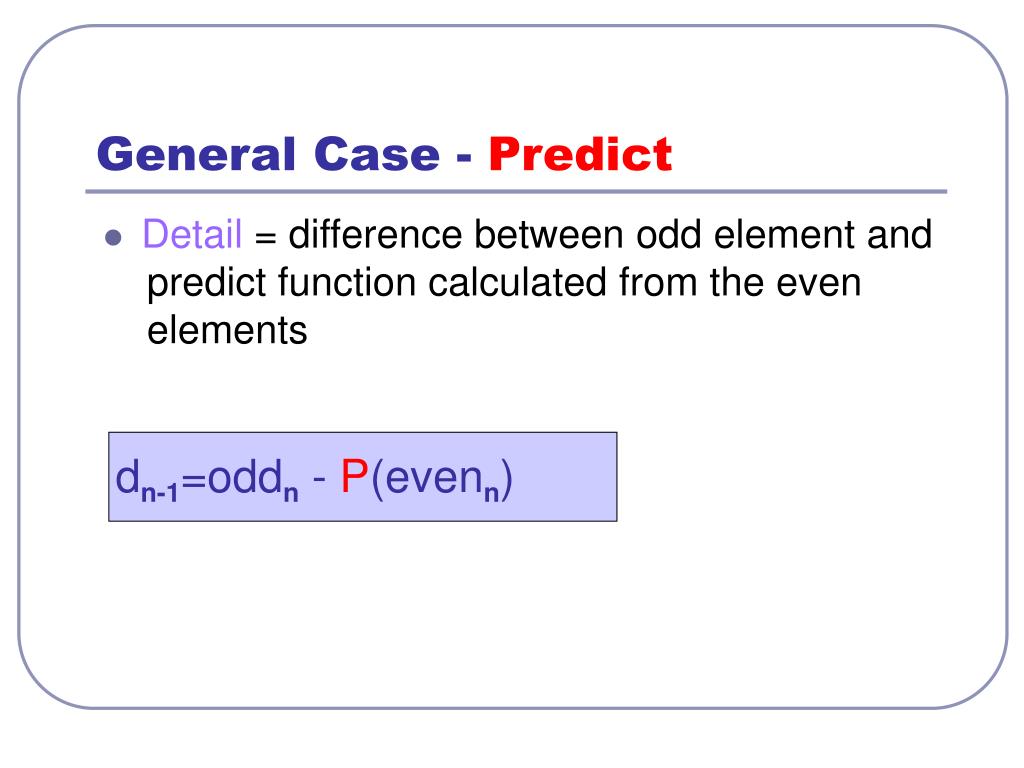Viewport: 1024px width, 768px height.
Task: Click the word even on second line
Action: click(x=818, y=282)
